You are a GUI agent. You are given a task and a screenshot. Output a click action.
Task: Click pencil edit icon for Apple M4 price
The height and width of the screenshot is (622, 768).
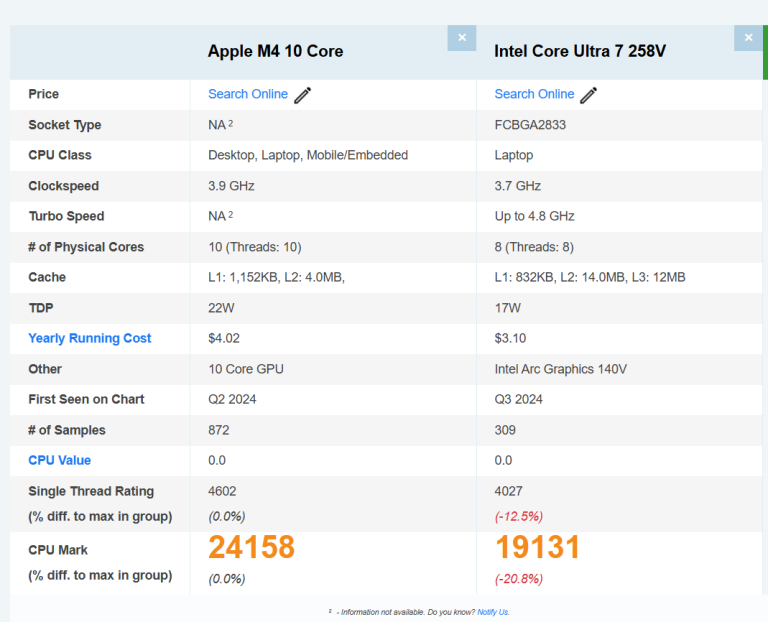coord(302,95)
